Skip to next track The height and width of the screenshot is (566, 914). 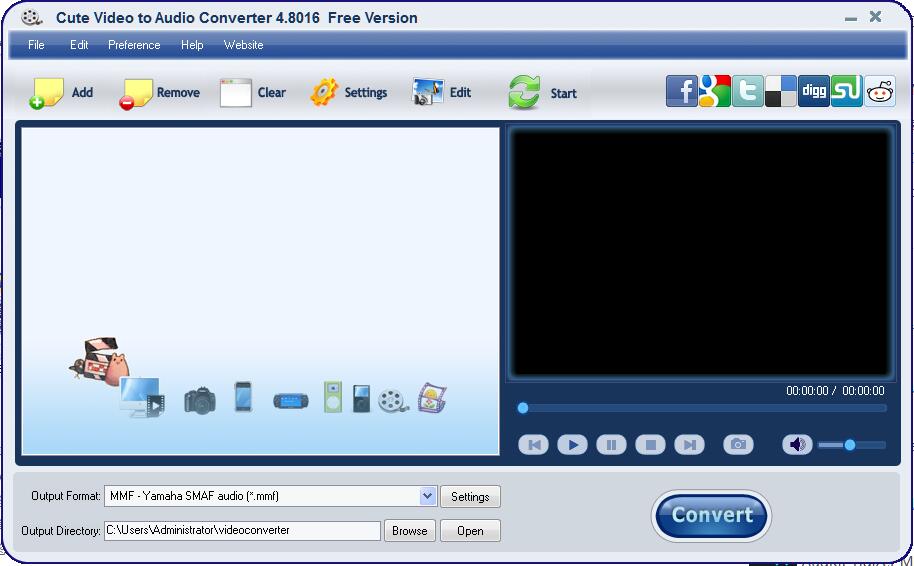click(x=690, y=445)
